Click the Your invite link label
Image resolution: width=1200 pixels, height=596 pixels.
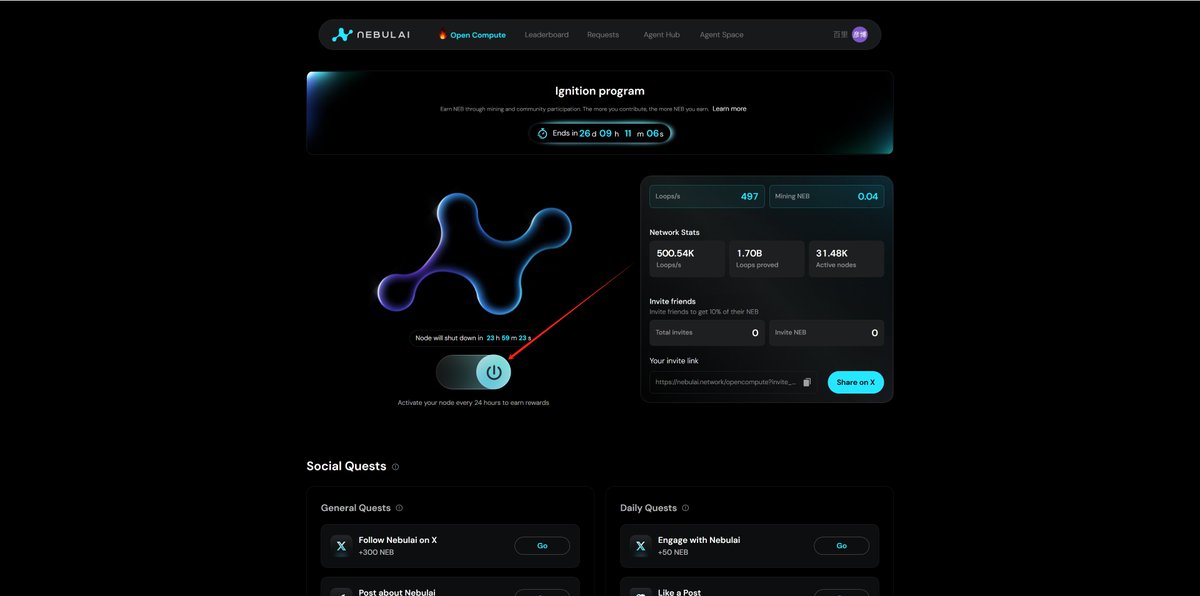[674, 361]
